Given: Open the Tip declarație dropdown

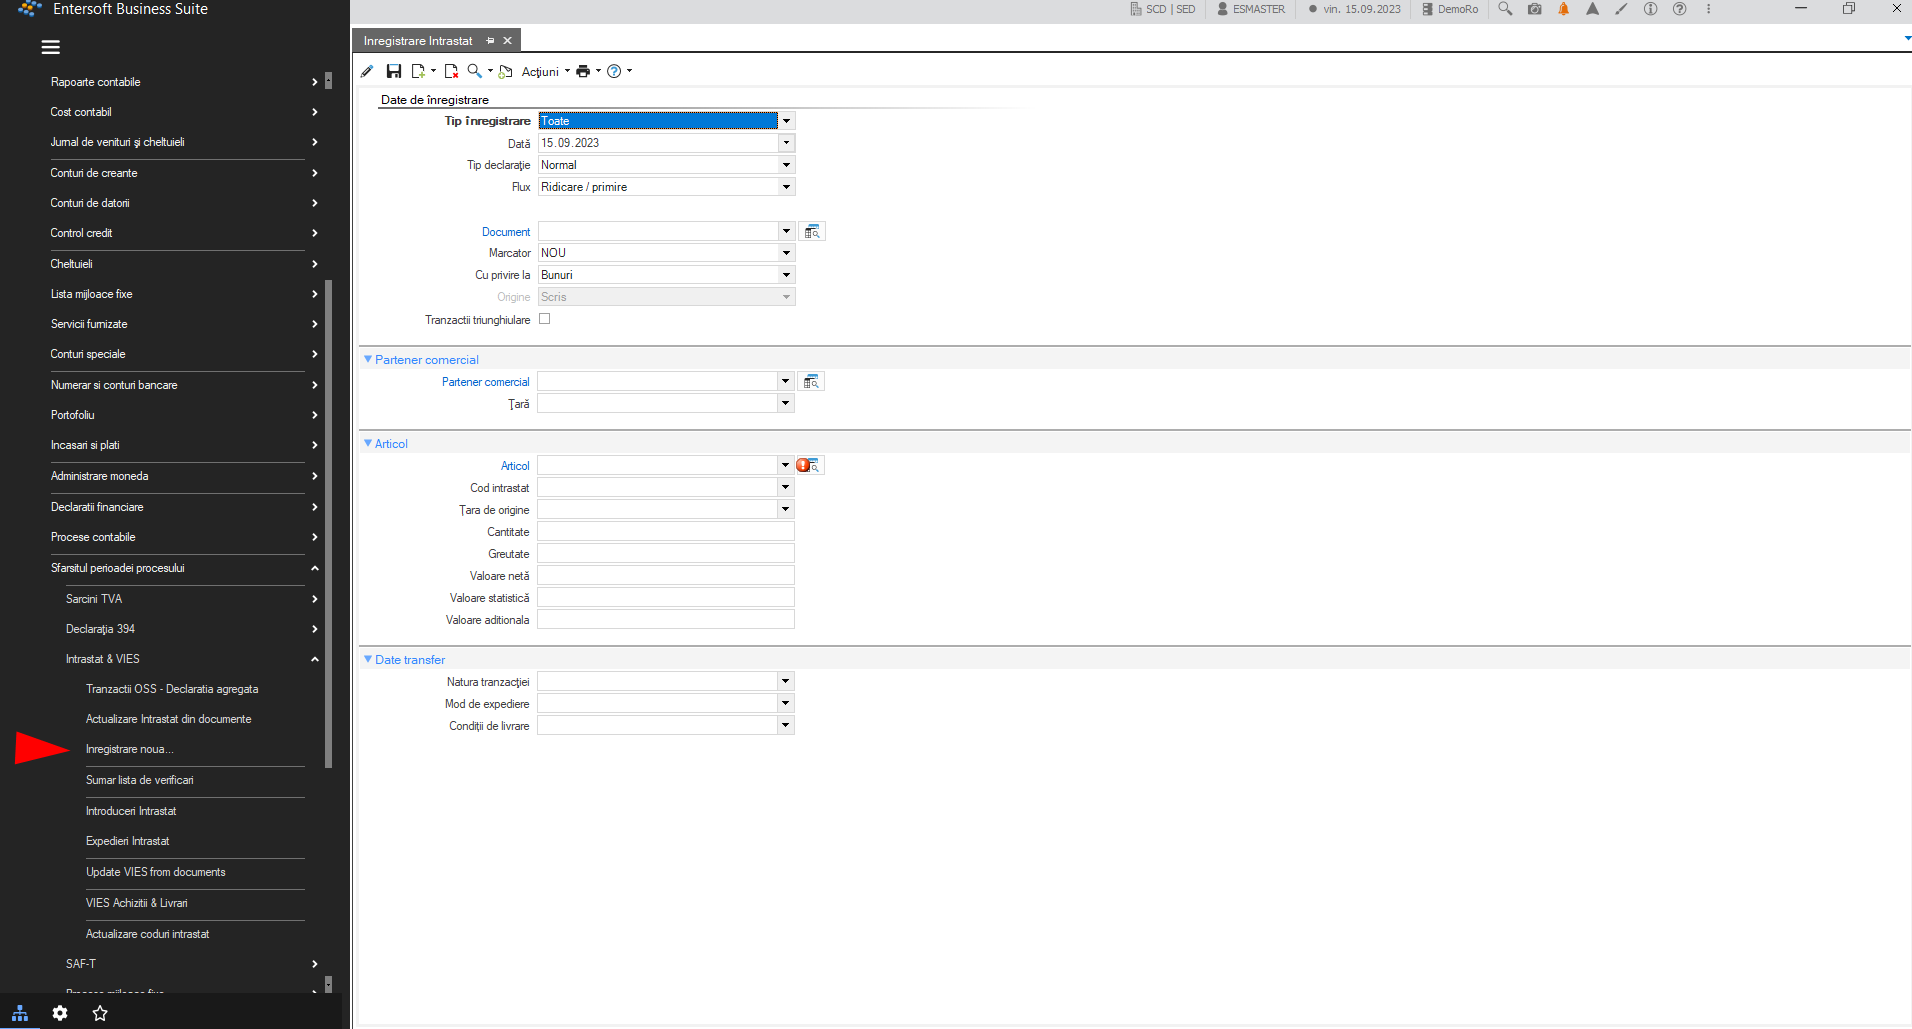Looking at the screenshot, I should tap(786, 165).
